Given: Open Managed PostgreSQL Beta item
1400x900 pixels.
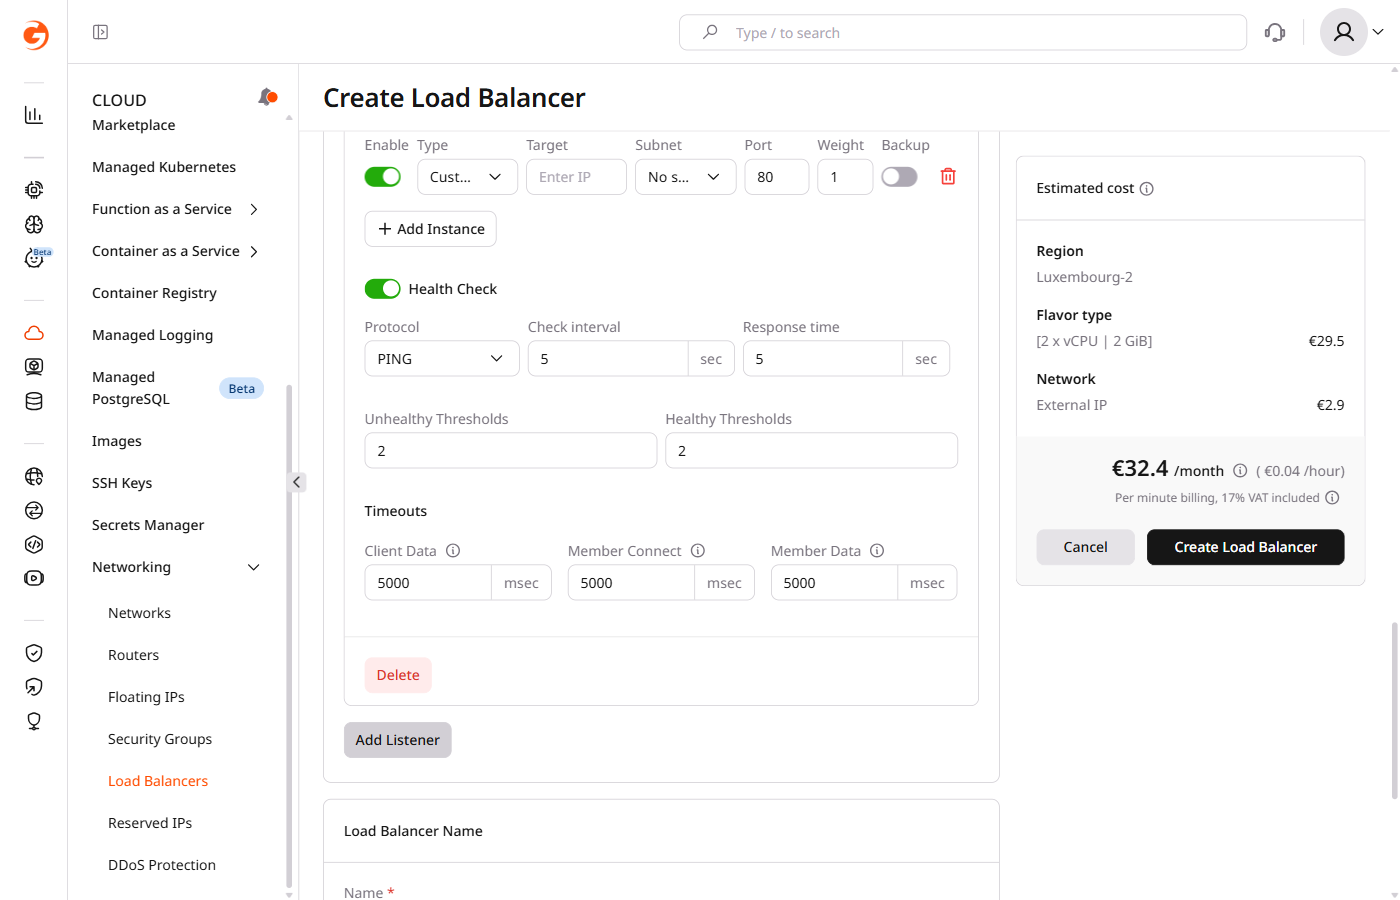Looking at the screenshot, I should (x=177, y=388).
